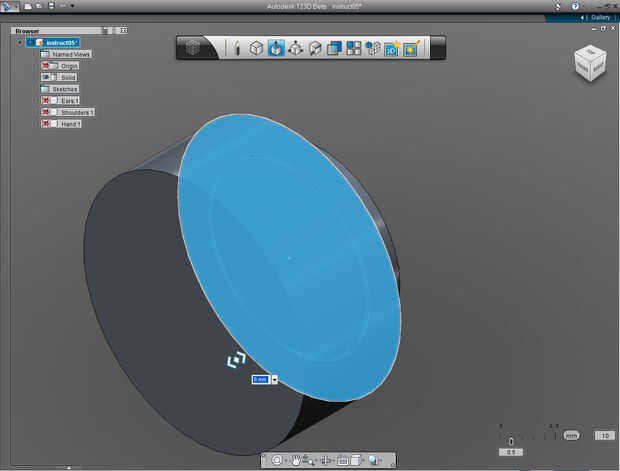Click the Split/Section solid tool
Viewport: 620px width, 471px height.
click(315, 48)
